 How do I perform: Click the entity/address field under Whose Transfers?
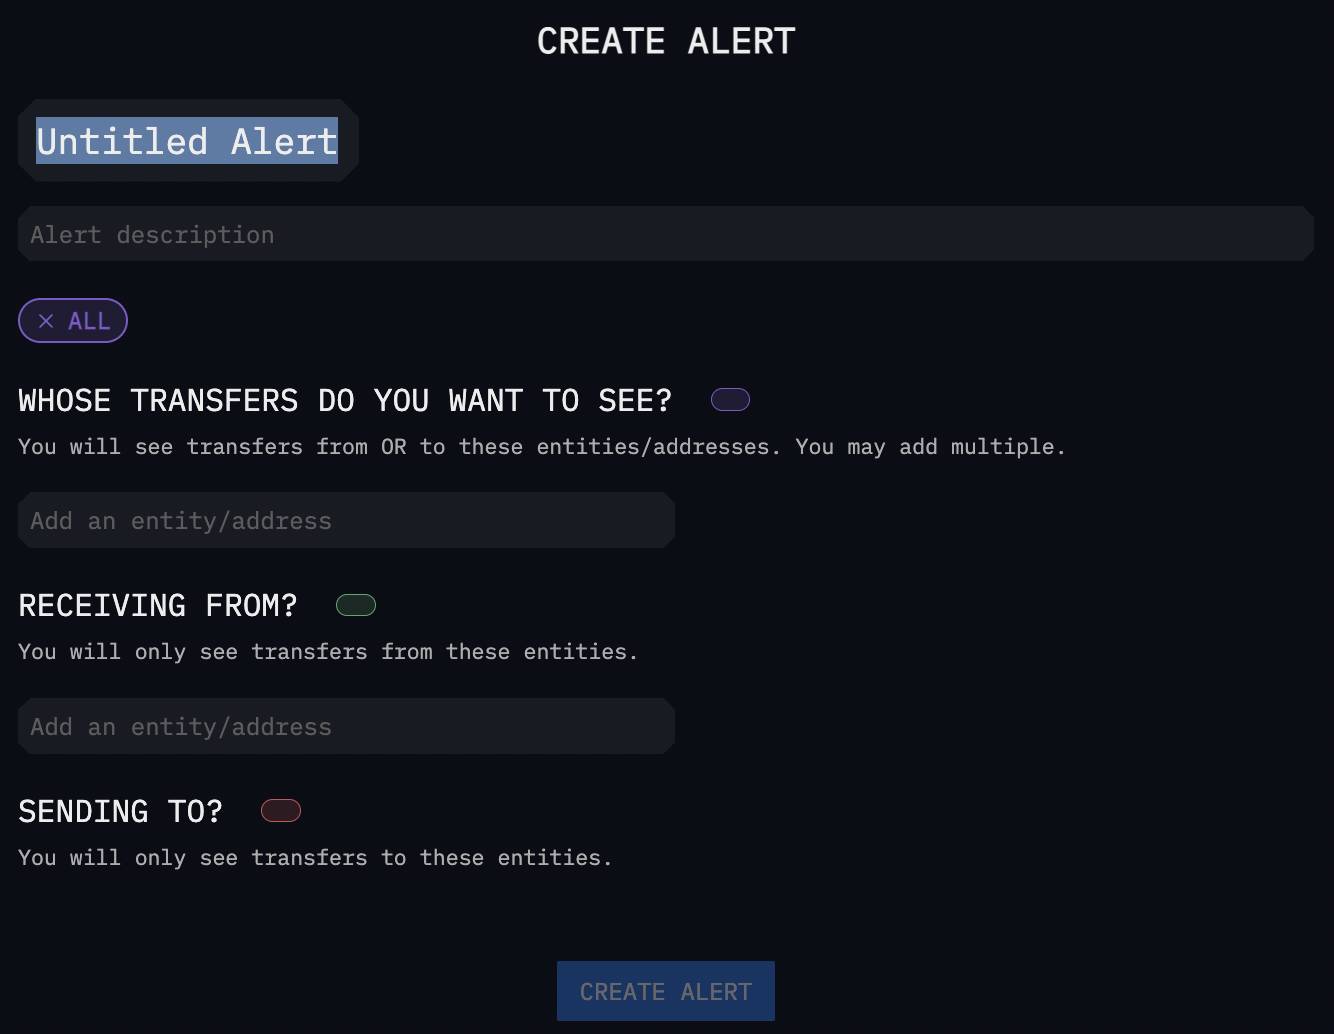click(347, 520)
